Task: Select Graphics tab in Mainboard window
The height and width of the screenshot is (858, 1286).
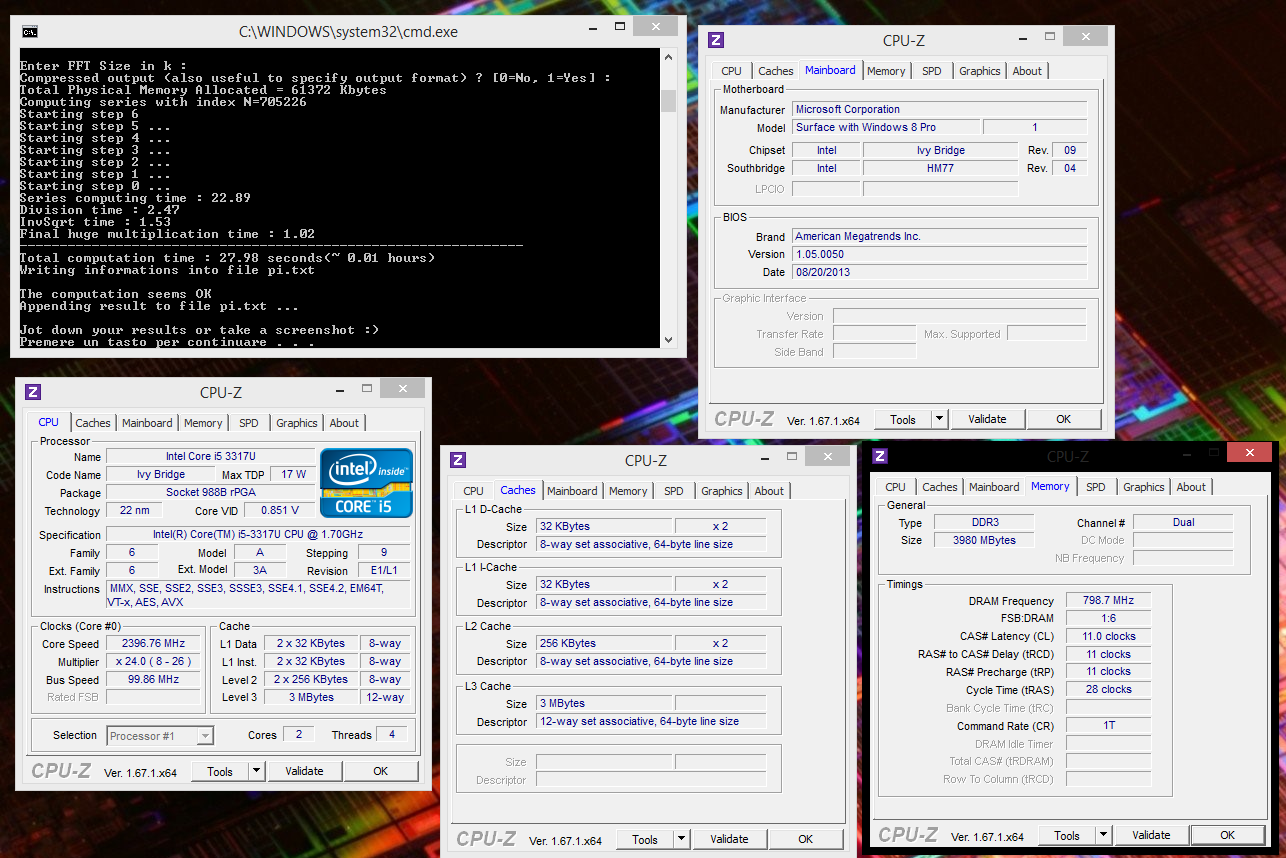Action: [979, 71]
